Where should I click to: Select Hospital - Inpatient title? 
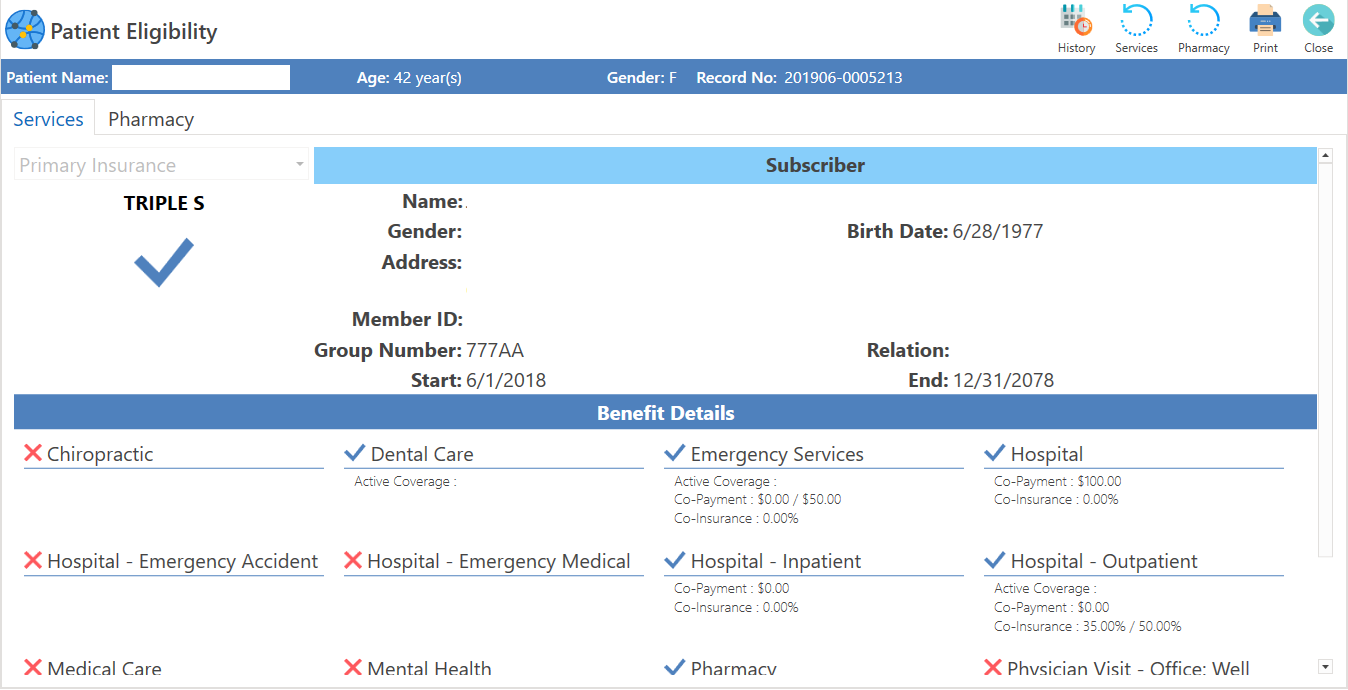tap(776, 561)
